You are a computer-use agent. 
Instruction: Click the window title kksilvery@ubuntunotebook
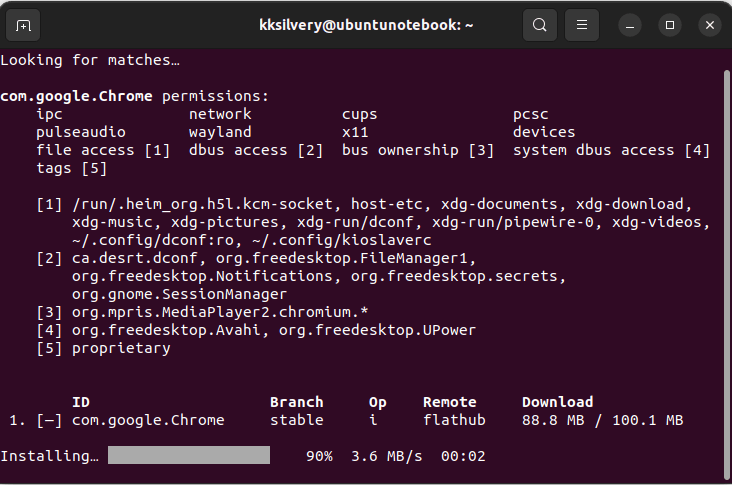point(366,25)
